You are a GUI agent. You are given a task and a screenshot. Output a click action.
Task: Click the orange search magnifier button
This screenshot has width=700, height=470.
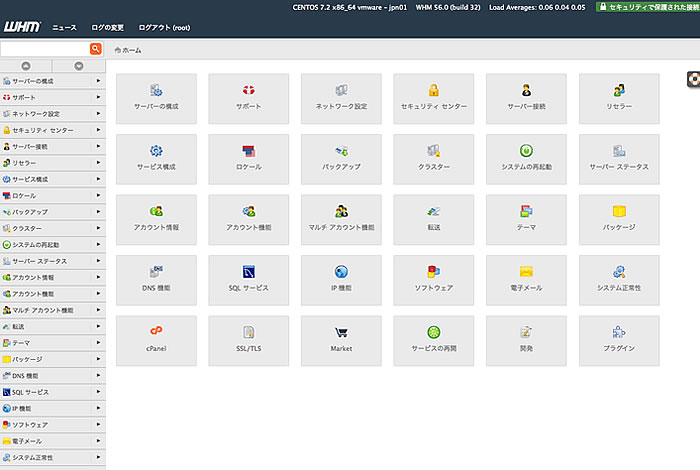(x=96, y=48)
